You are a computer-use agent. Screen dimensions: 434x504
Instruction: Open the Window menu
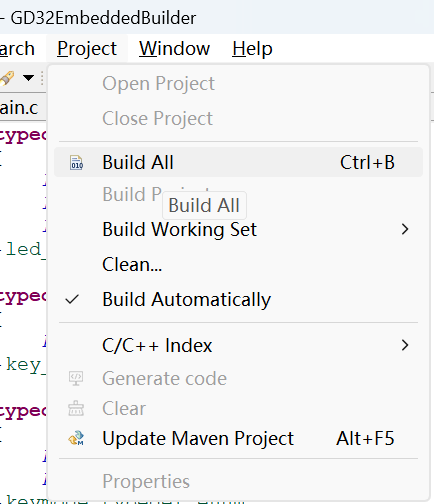point(174,49)
